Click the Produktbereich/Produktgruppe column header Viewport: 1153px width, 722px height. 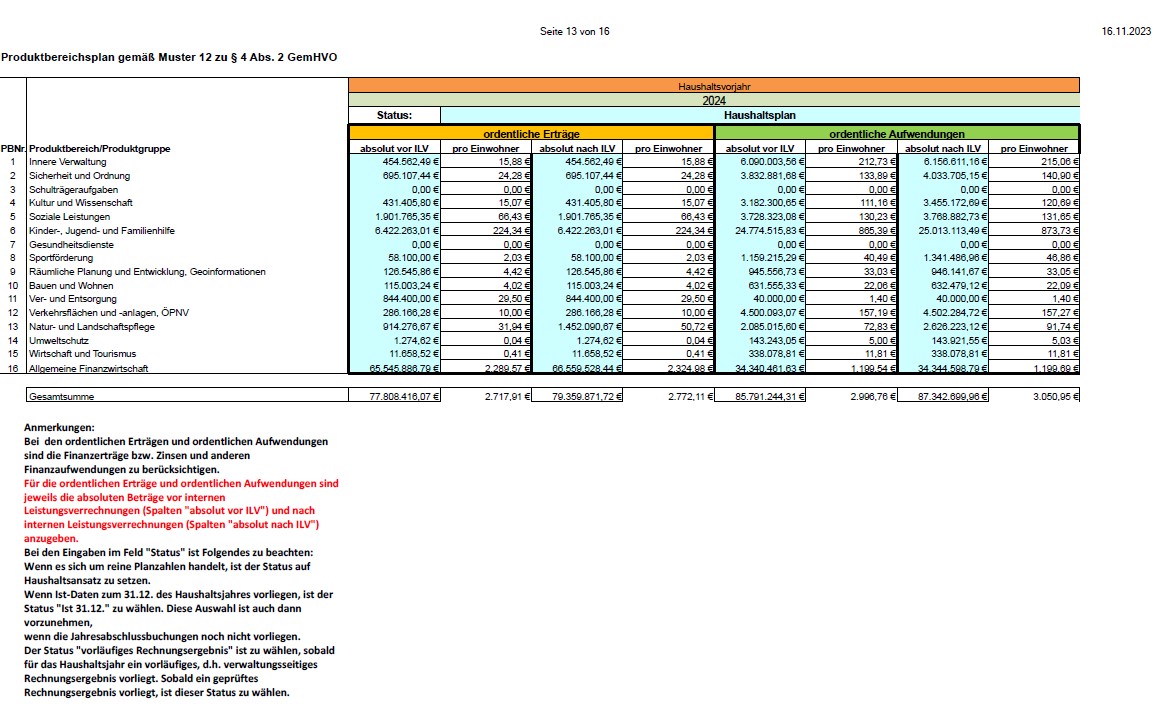click(100, 149)
